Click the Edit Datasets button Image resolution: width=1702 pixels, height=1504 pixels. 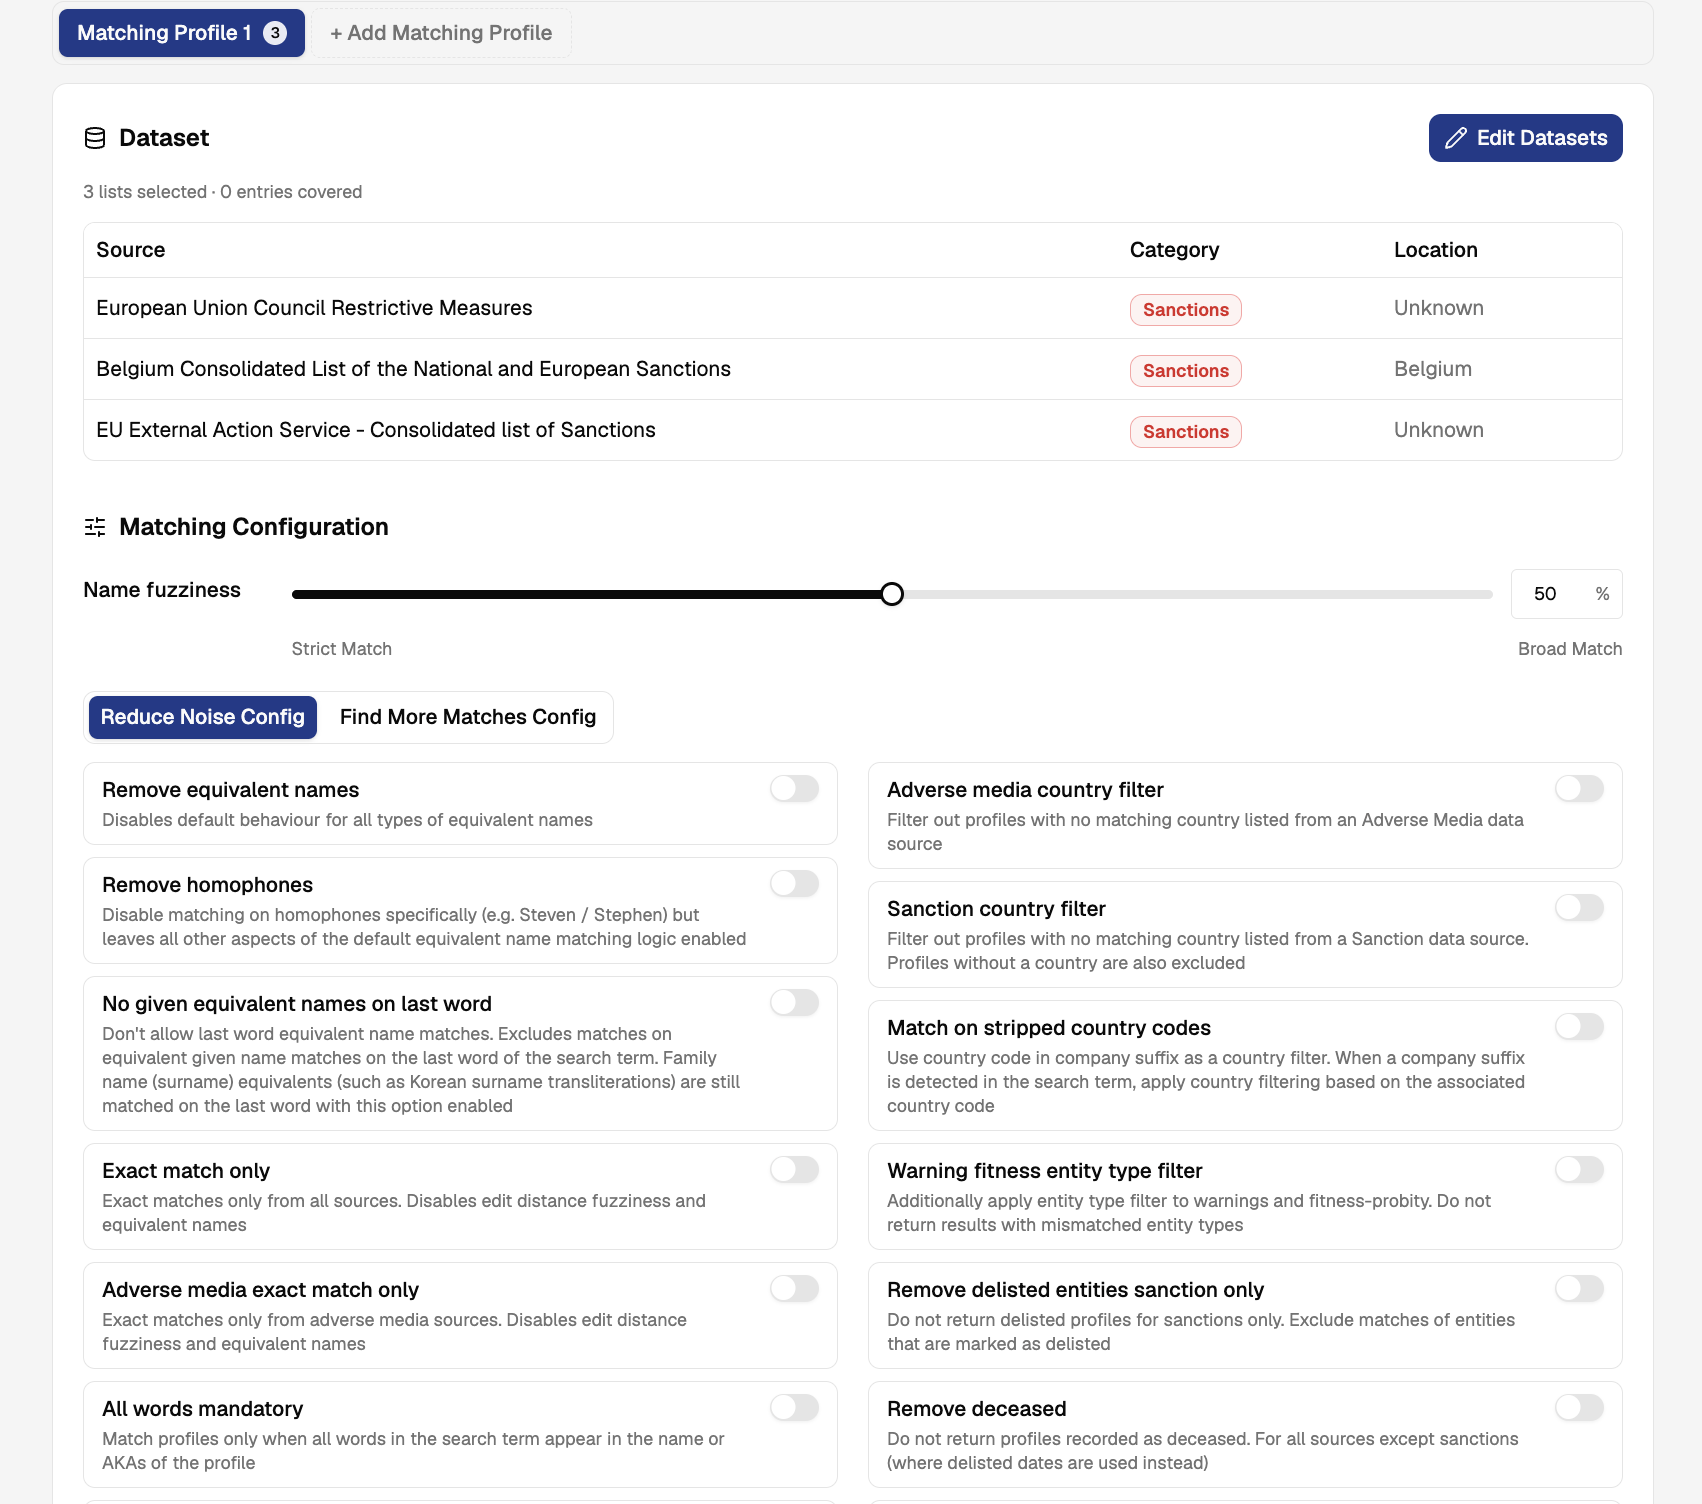1526,138
